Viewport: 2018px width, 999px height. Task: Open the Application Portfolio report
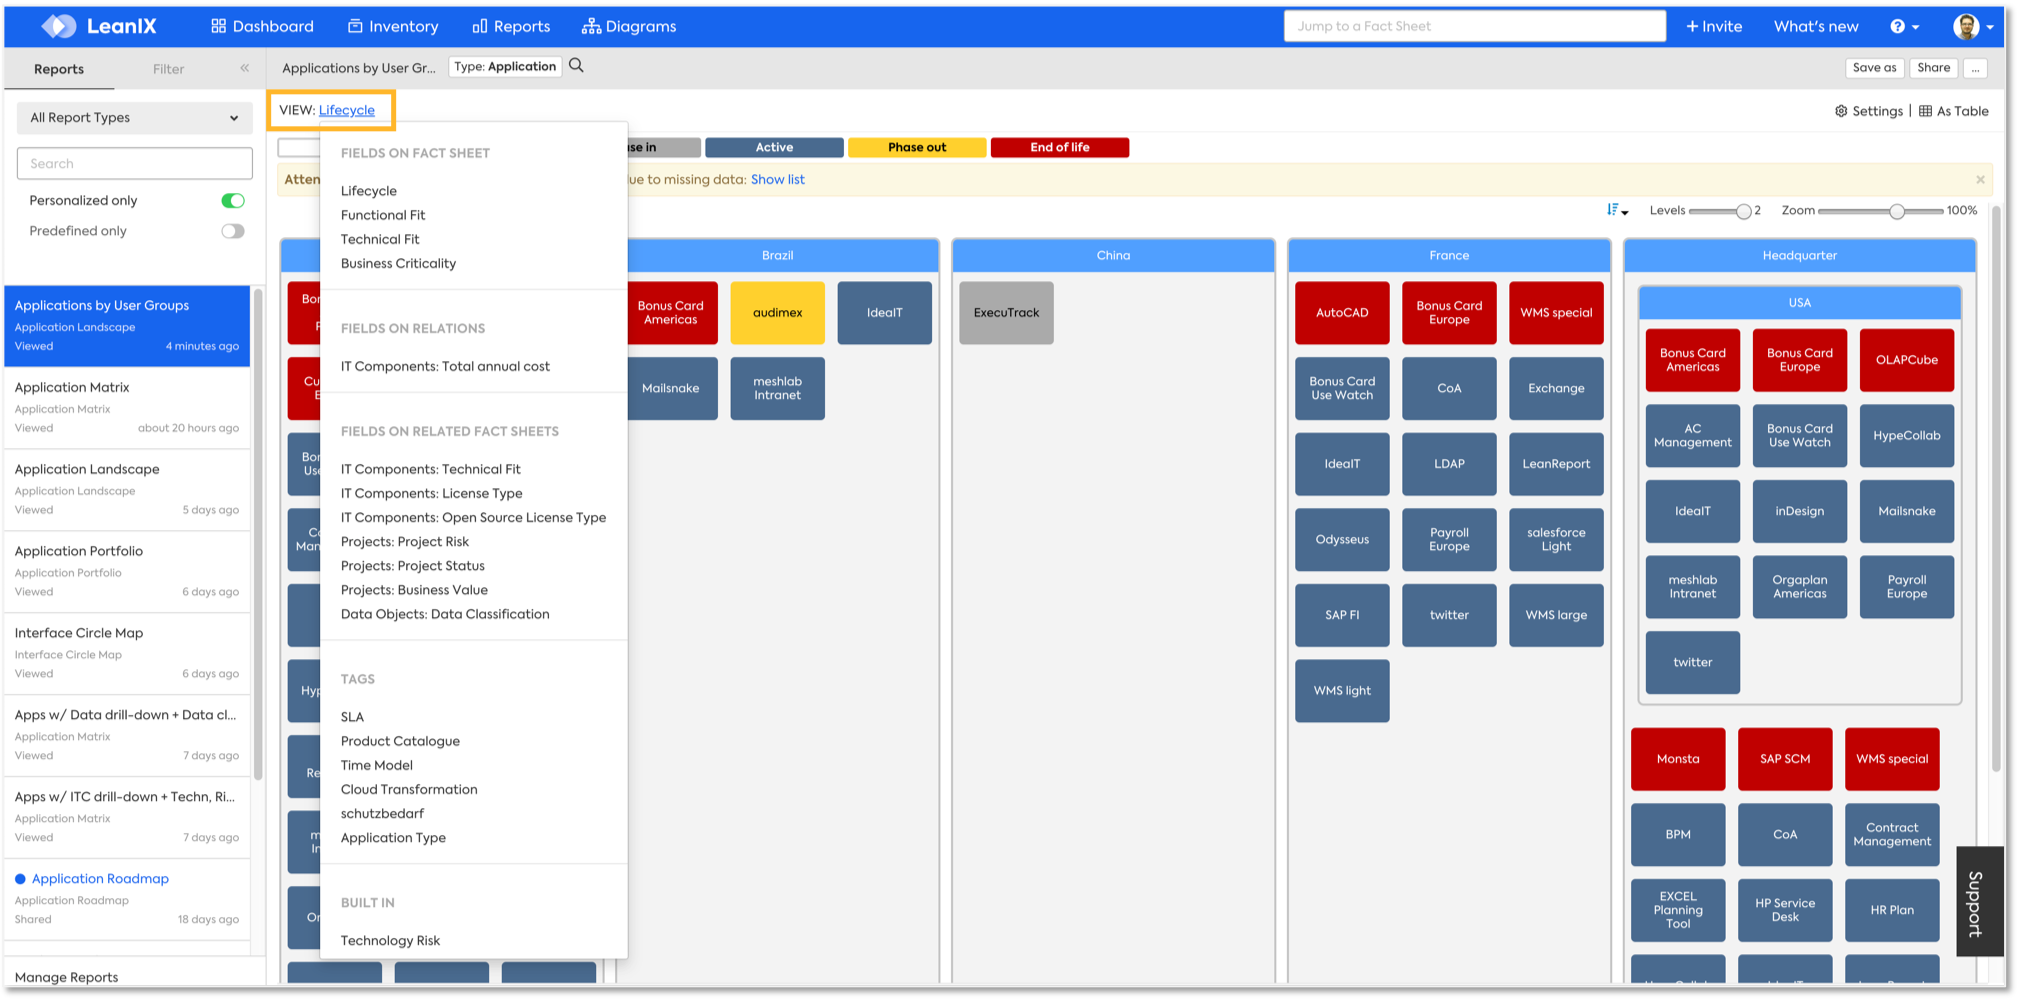point(127,571)
